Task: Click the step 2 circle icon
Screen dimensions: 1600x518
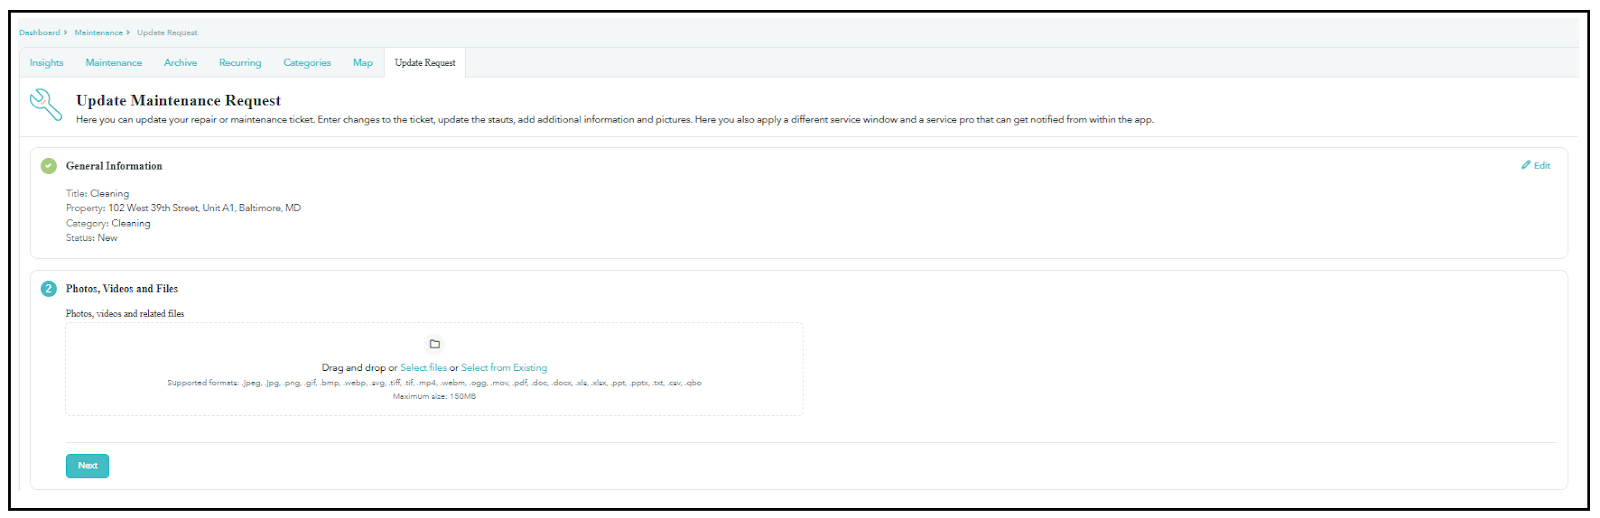Action: coord(49,289)
